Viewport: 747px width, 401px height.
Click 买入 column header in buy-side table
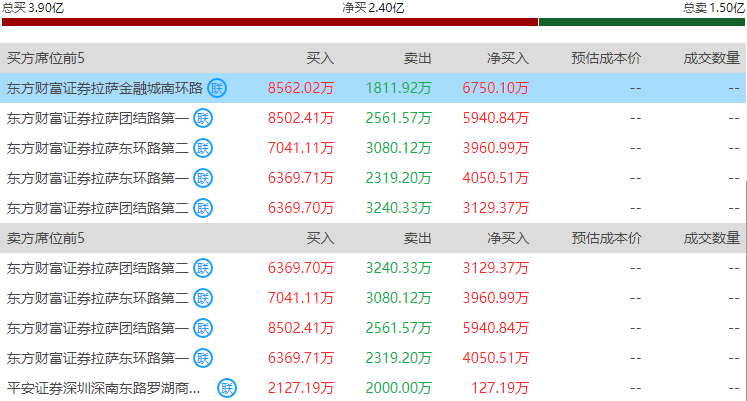[320, 58]
